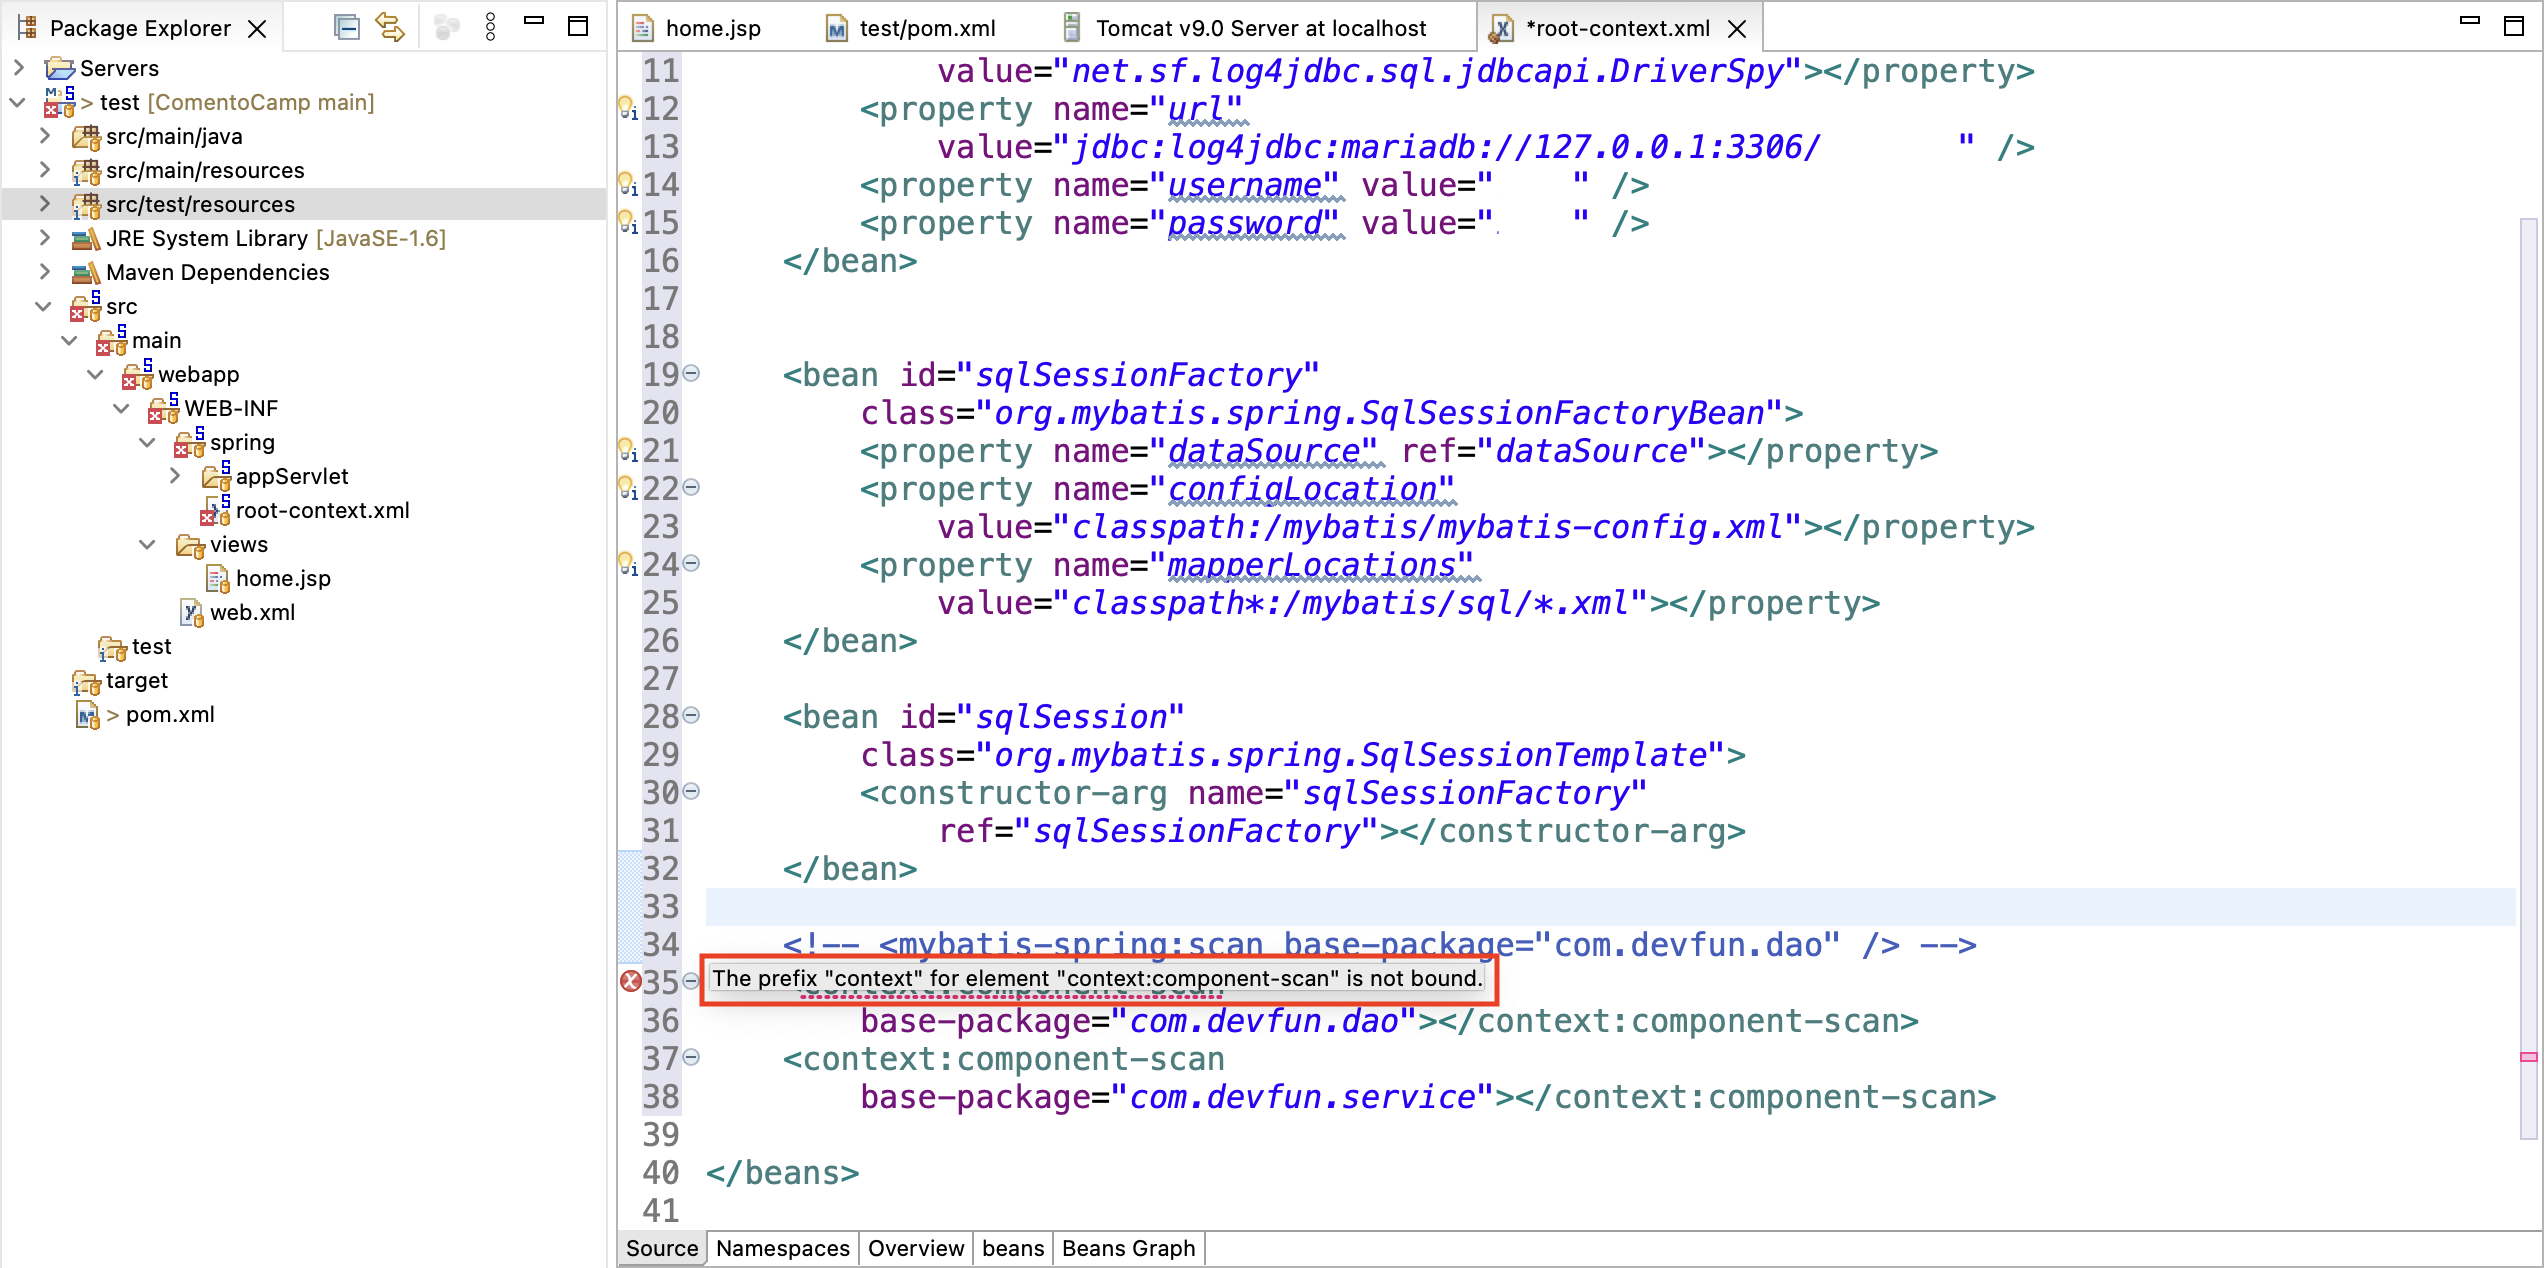Close the root-context.xml editor tab
The width and height of the screenshot is (2544, 1268).
1738,29
